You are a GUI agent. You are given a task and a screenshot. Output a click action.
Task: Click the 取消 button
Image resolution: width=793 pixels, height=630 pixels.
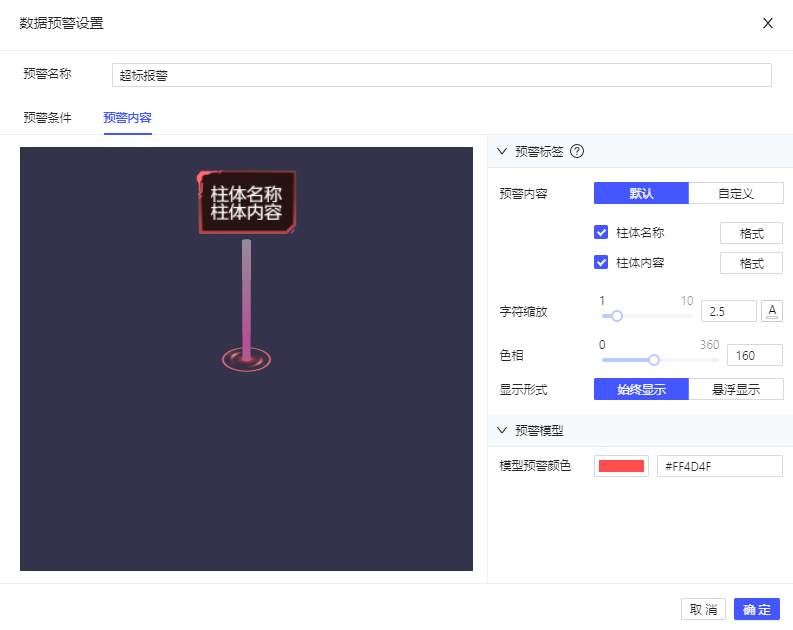point(703,609)
